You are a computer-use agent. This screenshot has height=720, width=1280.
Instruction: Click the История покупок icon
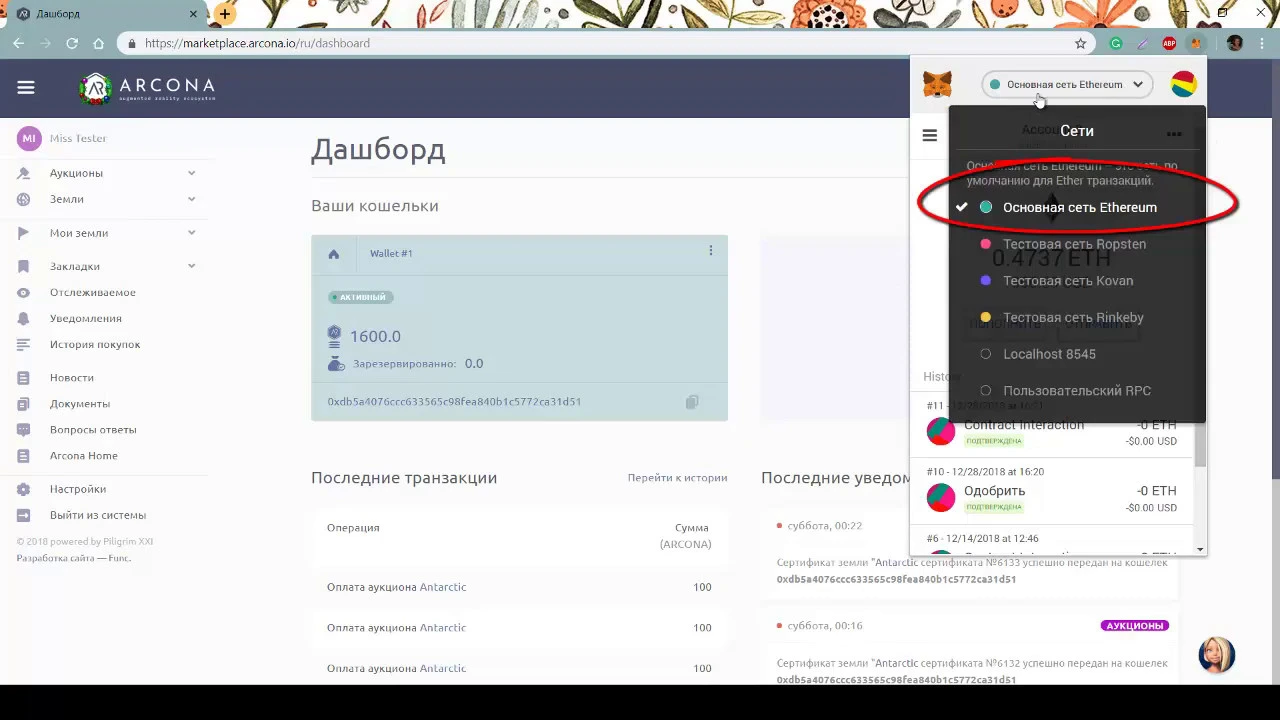click(x=24, y=345)
